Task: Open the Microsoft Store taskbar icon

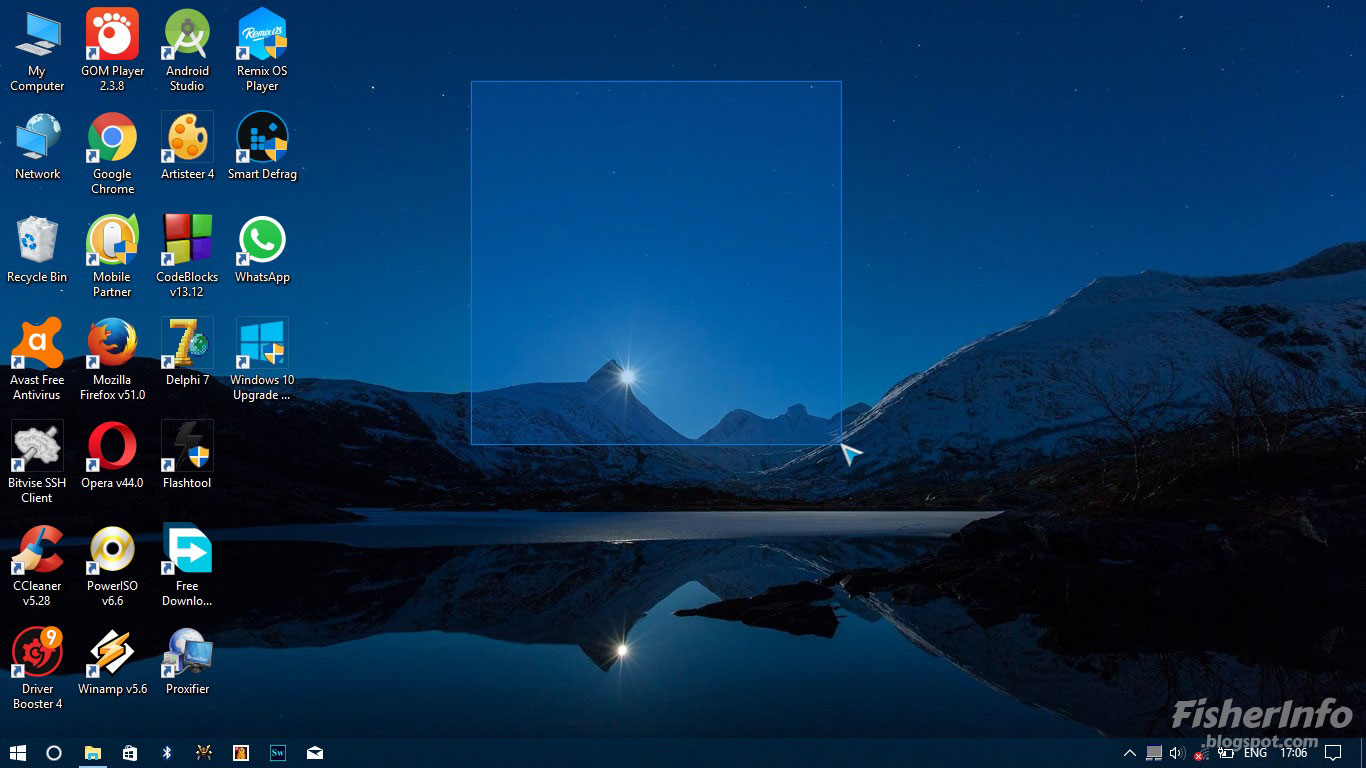Action: click(130, 753)
